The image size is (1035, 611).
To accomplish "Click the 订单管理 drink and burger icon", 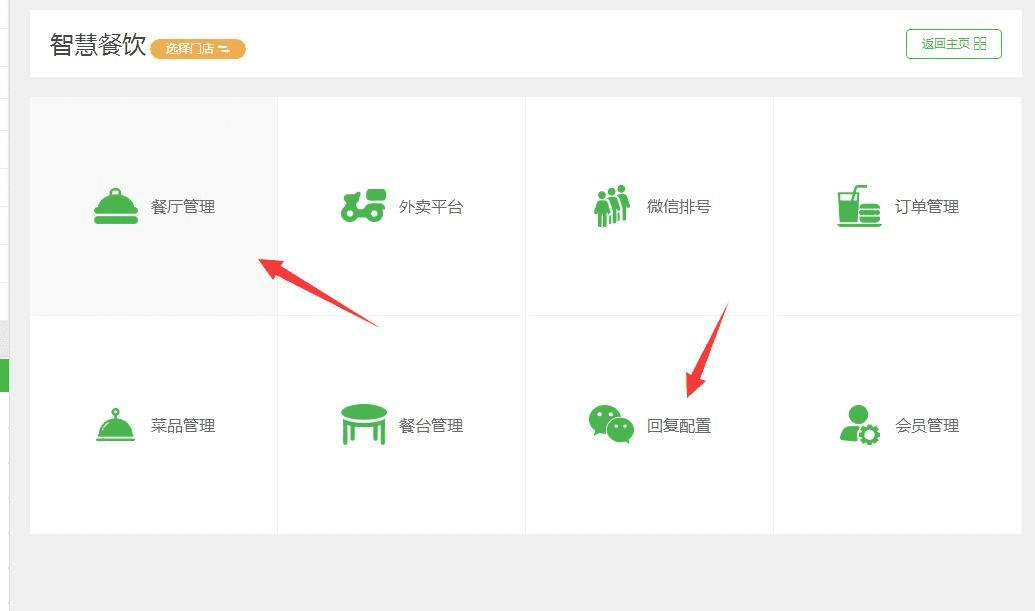I will 859,206.
